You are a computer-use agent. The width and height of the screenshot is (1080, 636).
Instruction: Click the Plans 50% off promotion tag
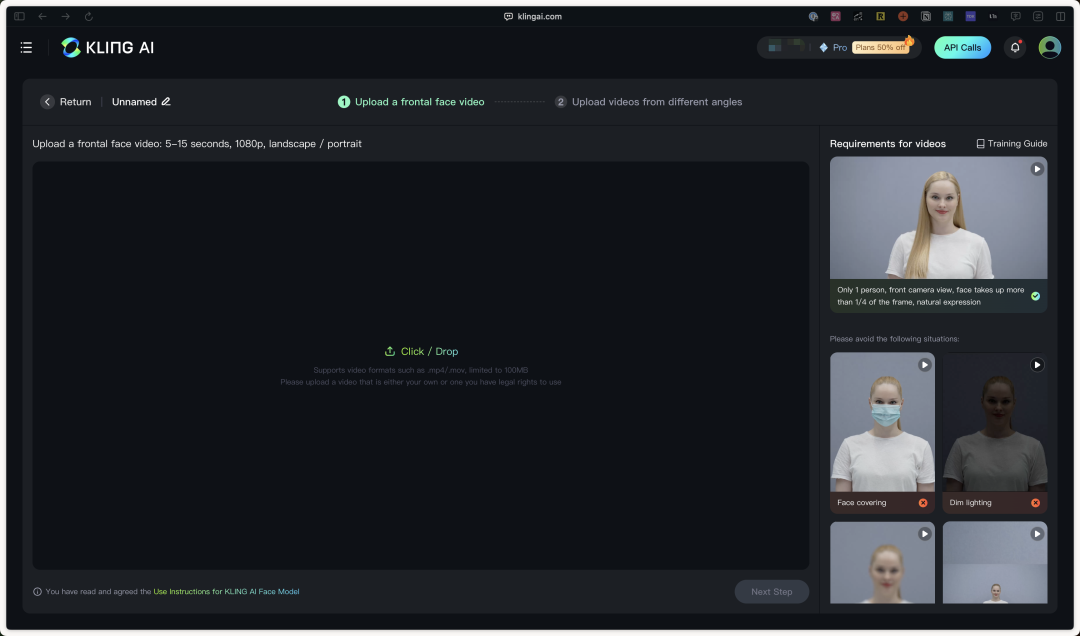880,48
